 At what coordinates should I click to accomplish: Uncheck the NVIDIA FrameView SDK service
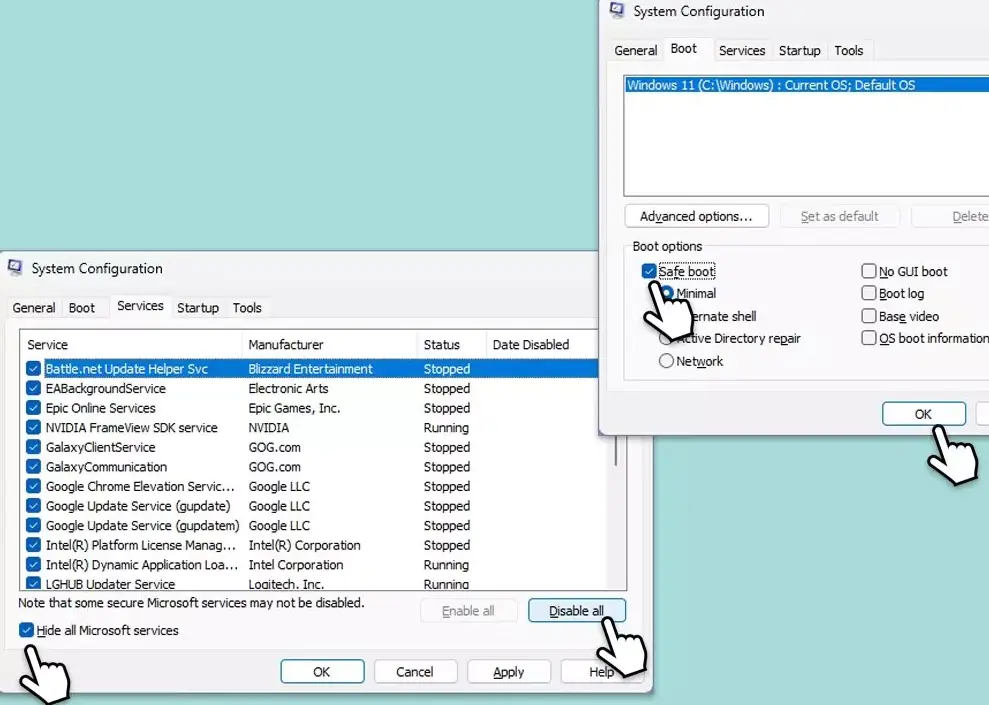[33, 427]
